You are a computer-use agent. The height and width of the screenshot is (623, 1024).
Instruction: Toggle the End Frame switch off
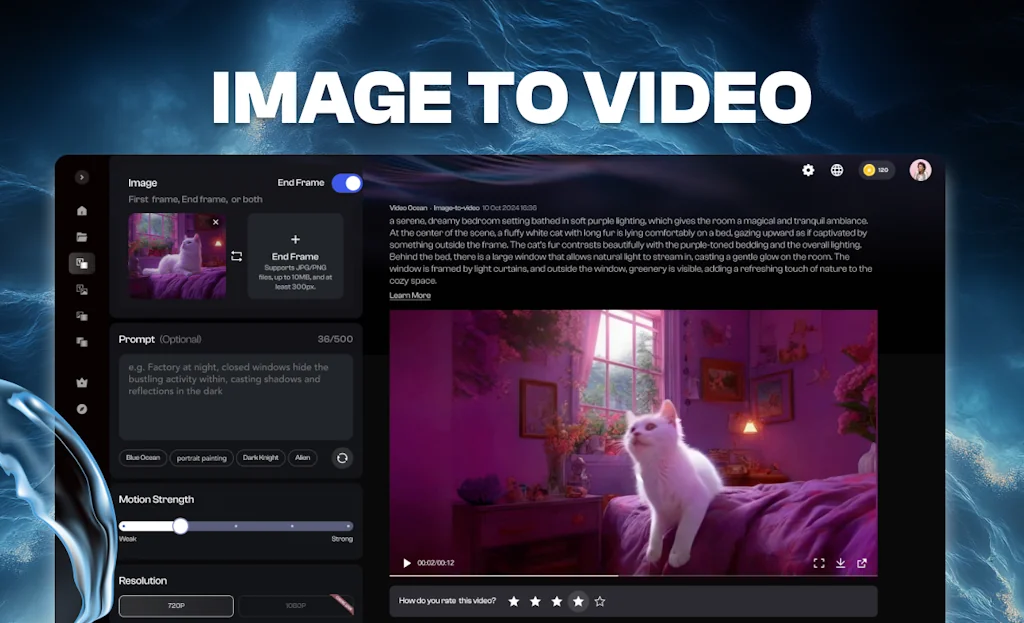[347, 183]
